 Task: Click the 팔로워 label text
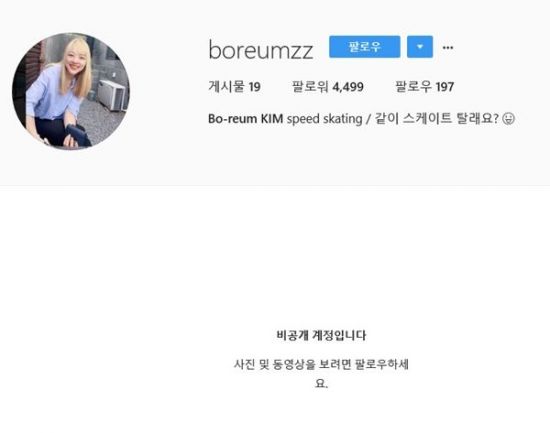[x=310, y=87]
